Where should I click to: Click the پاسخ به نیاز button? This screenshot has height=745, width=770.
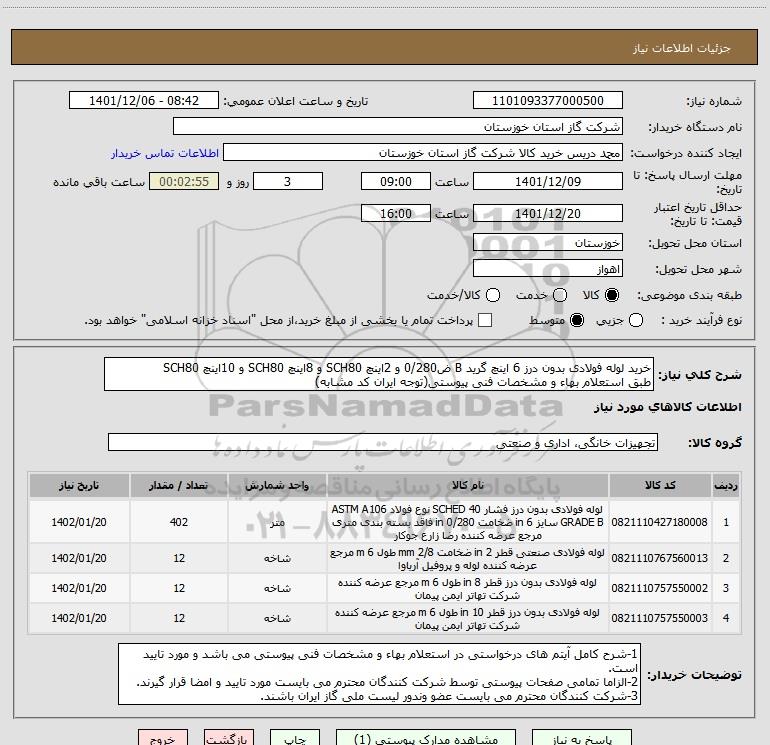582,738
